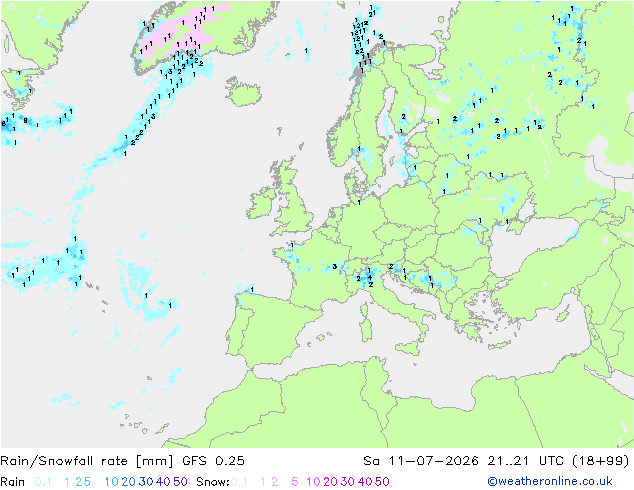
Task: Click the '(18+99)' forecast offset text
Action: click(x=601, y=461)
